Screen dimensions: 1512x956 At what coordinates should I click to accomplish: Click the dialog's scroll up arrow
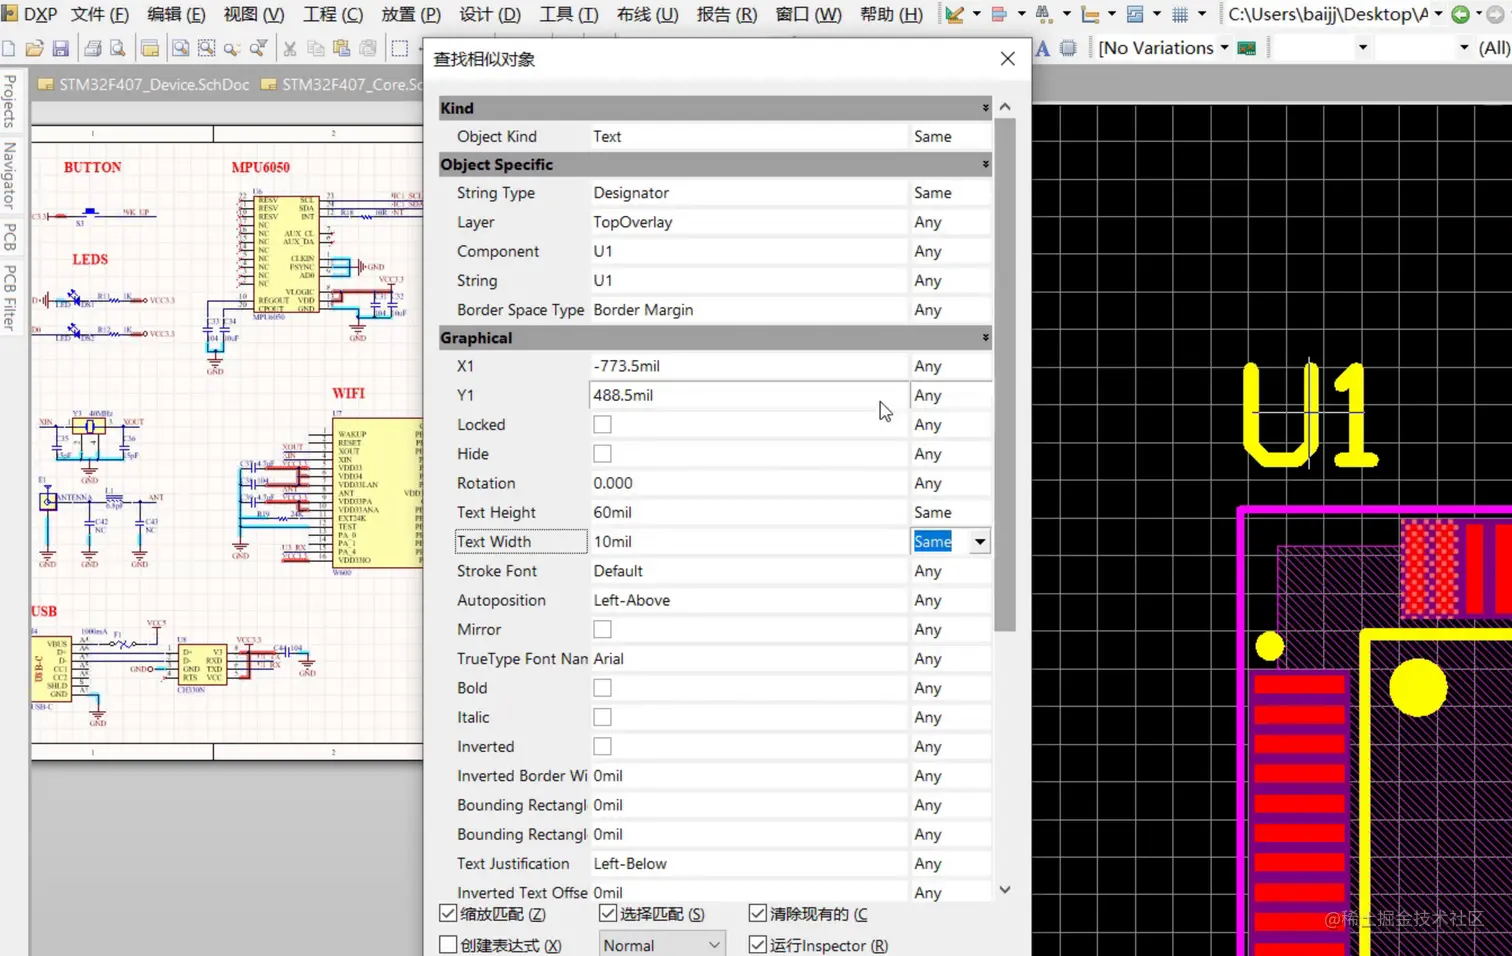(1005, 107)
